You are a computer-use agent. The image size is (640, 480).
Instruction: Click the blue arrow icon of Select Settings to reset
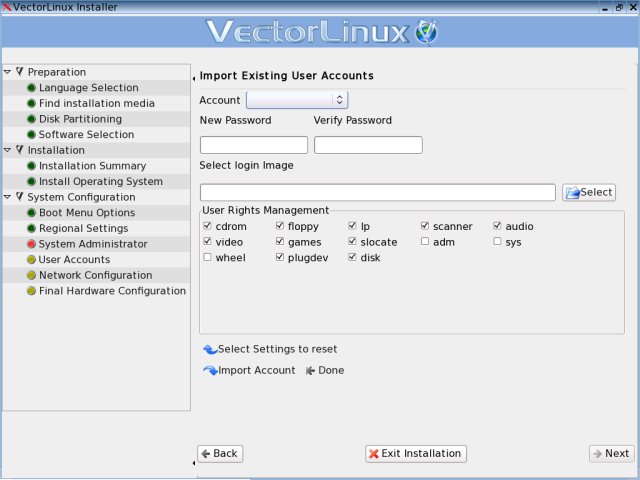[210, 349]
